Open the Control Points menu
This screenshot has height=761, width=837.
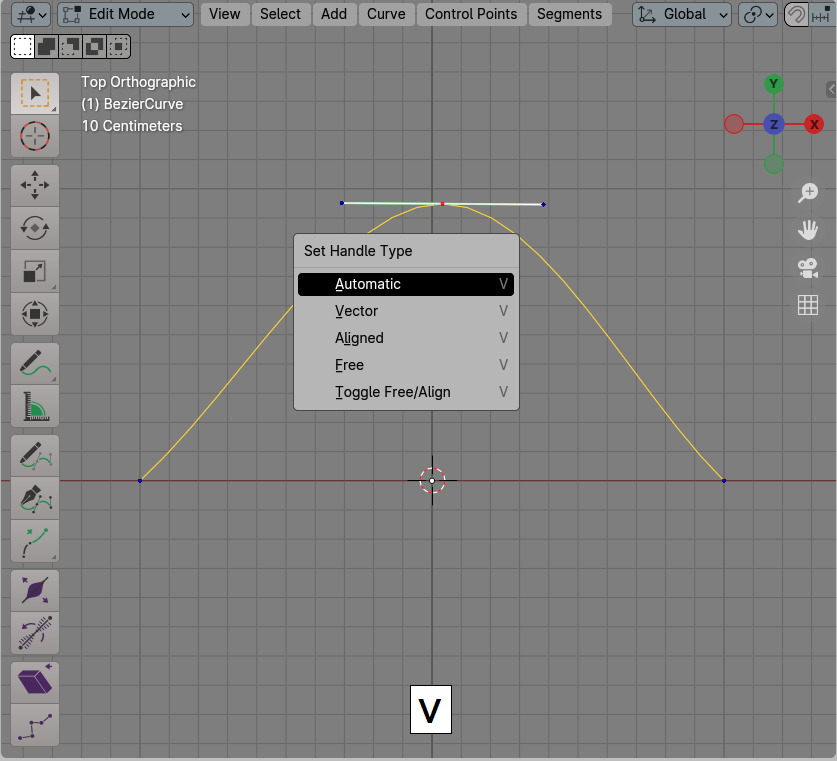pyautogui.click(x=471, y=14)
